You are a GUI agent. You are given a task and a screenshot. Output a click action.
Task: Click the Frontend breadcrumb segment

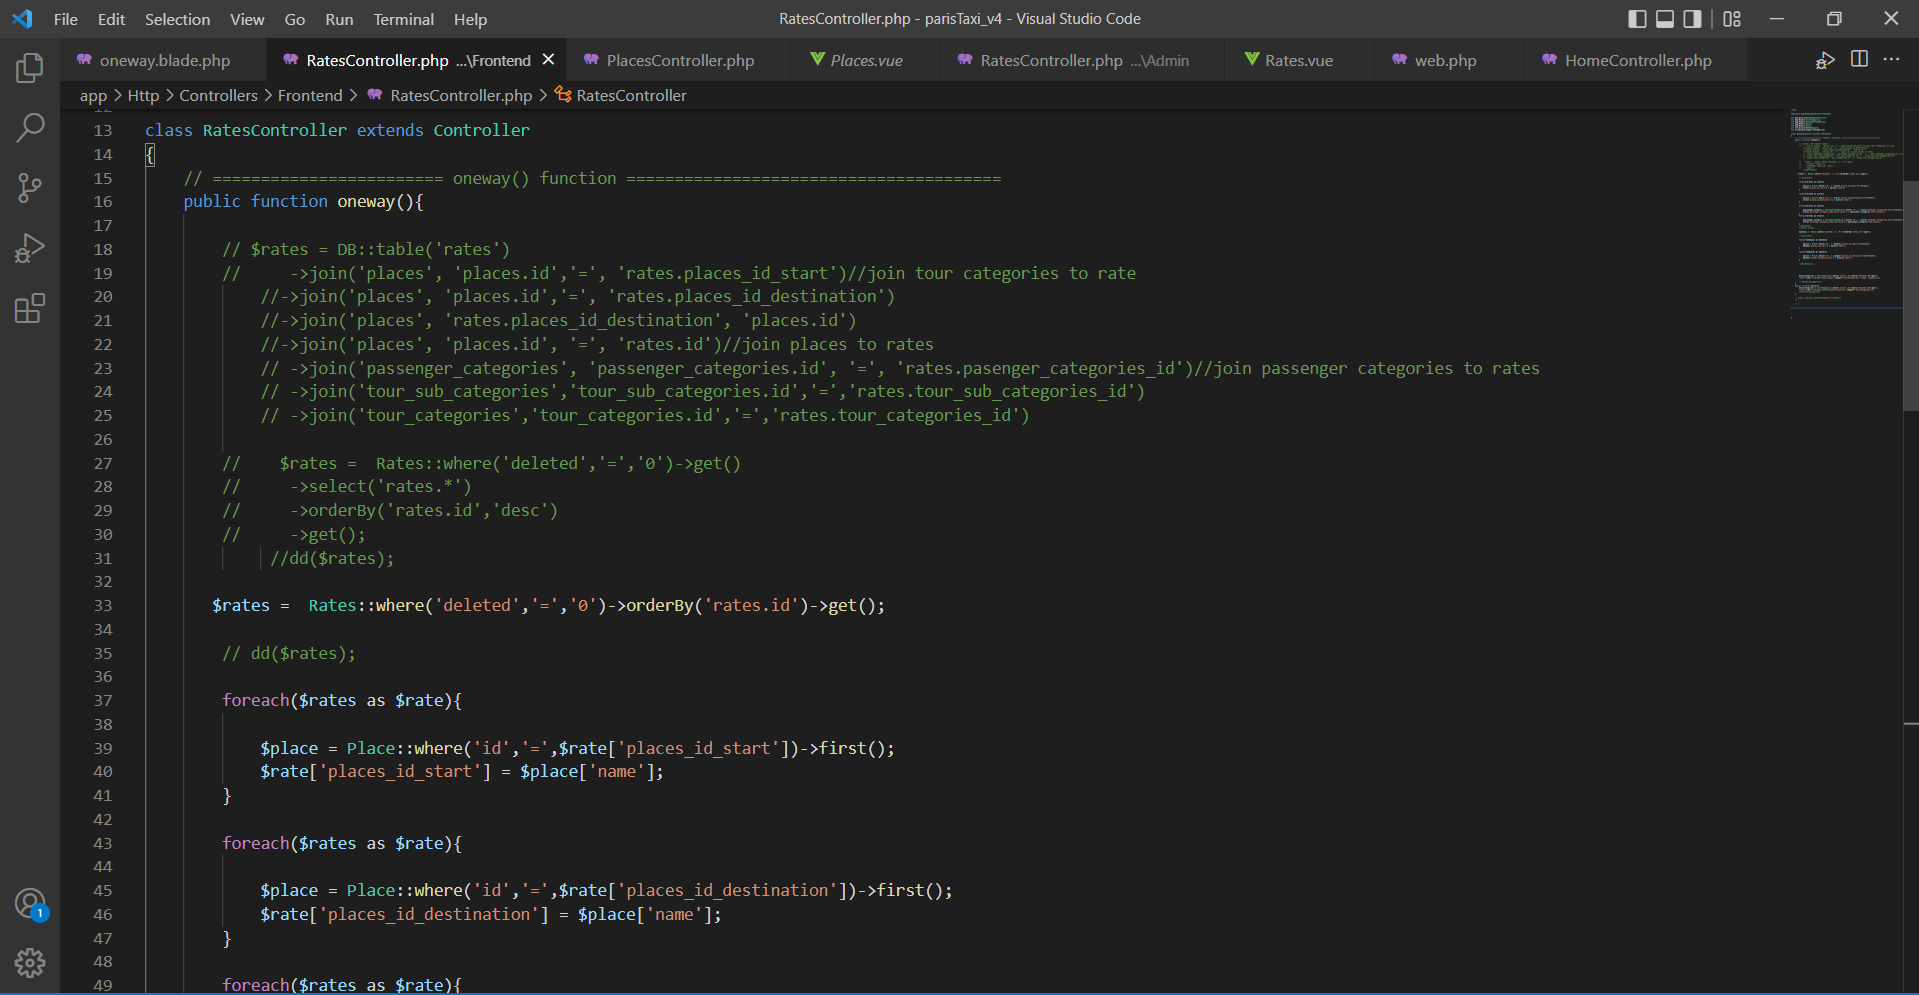[x=310, y=95]
